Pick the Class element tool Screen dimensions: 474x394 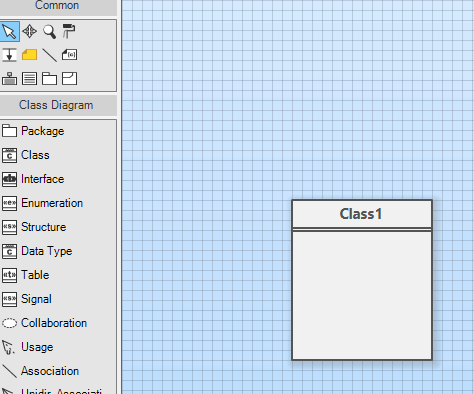click(58, 155)
